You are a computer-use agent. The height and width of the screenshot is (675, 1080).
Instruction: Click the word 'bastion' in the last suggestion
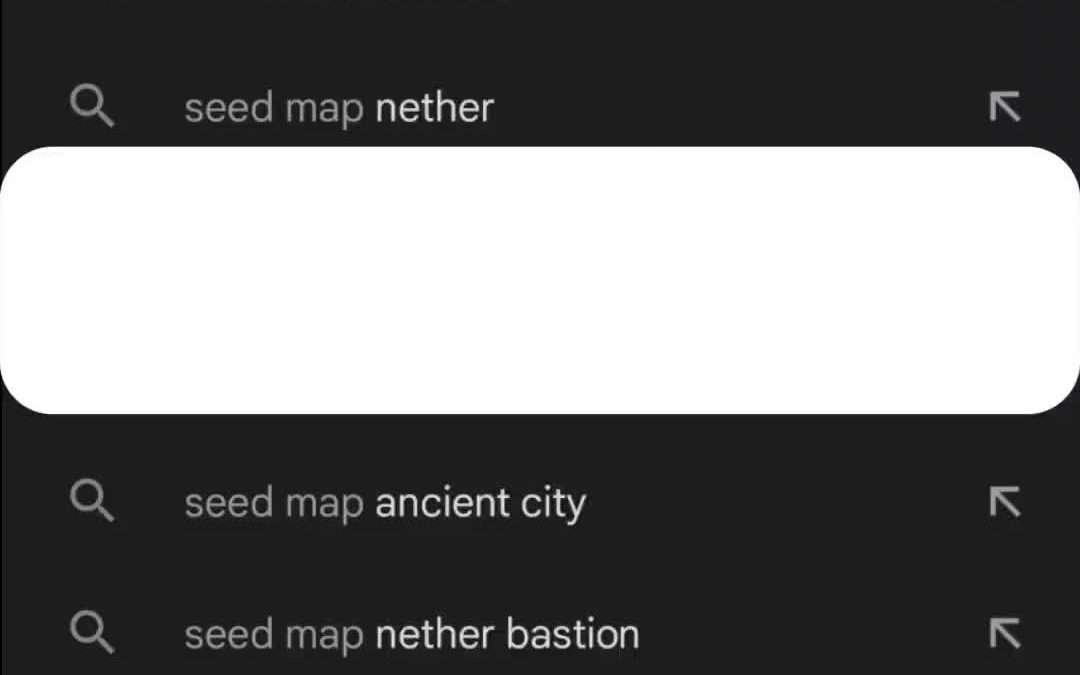573,634
